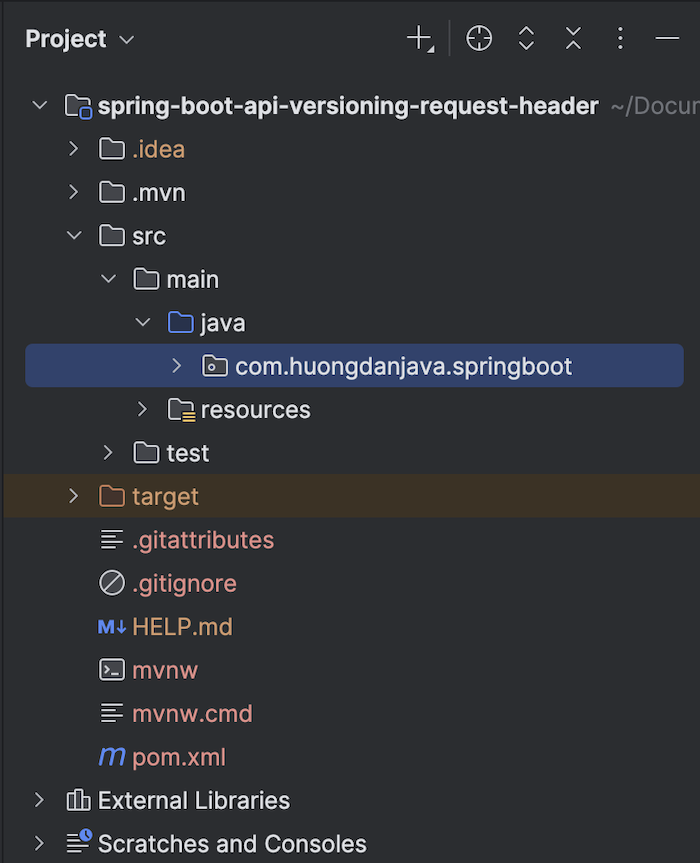Click the ignore icon next to .gitignore
Viewport: 700px width, 863px height.
[112, 583]
